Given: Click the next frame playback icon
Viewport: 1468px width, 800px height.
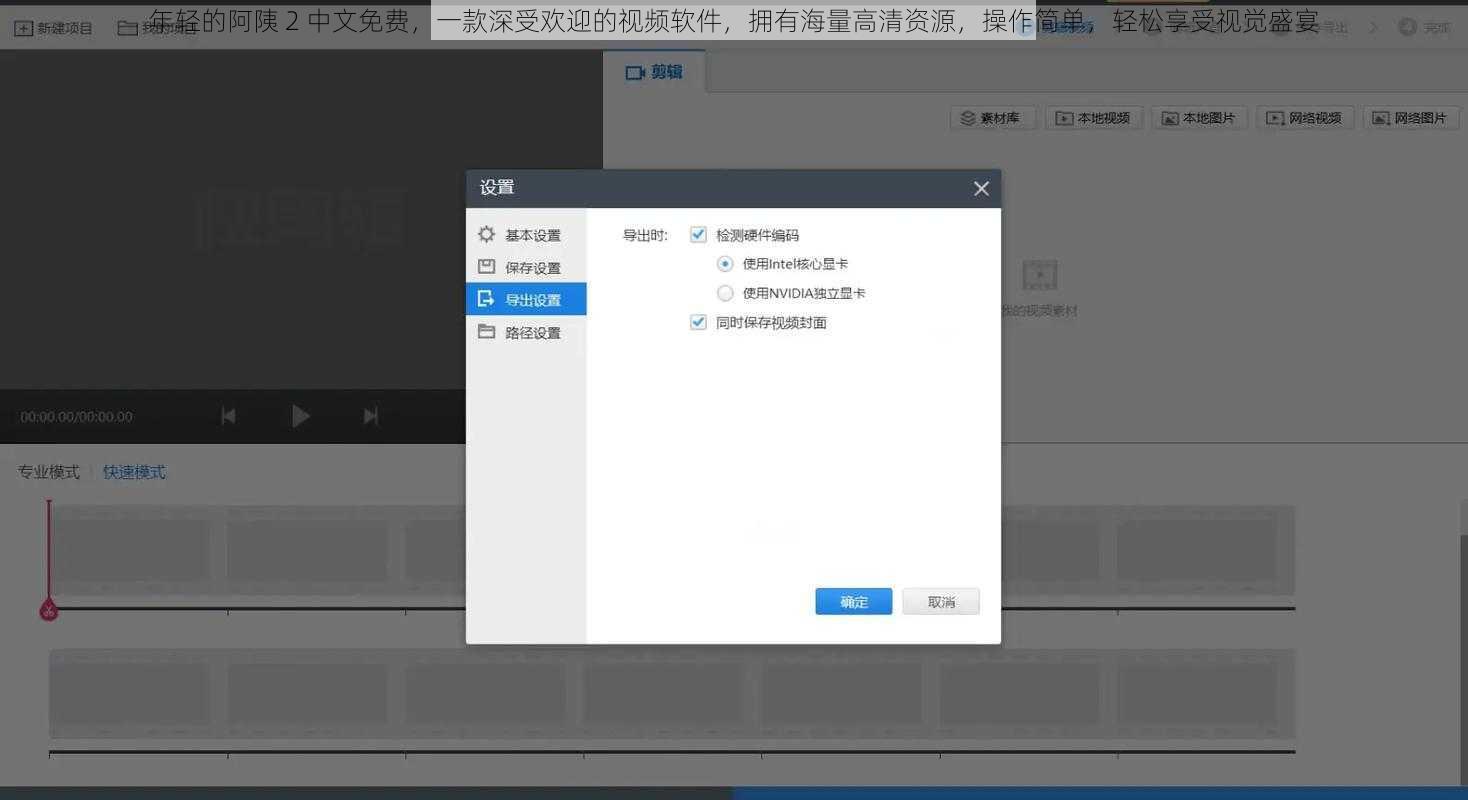Looking at the screenshot, I should coord(371,416).
